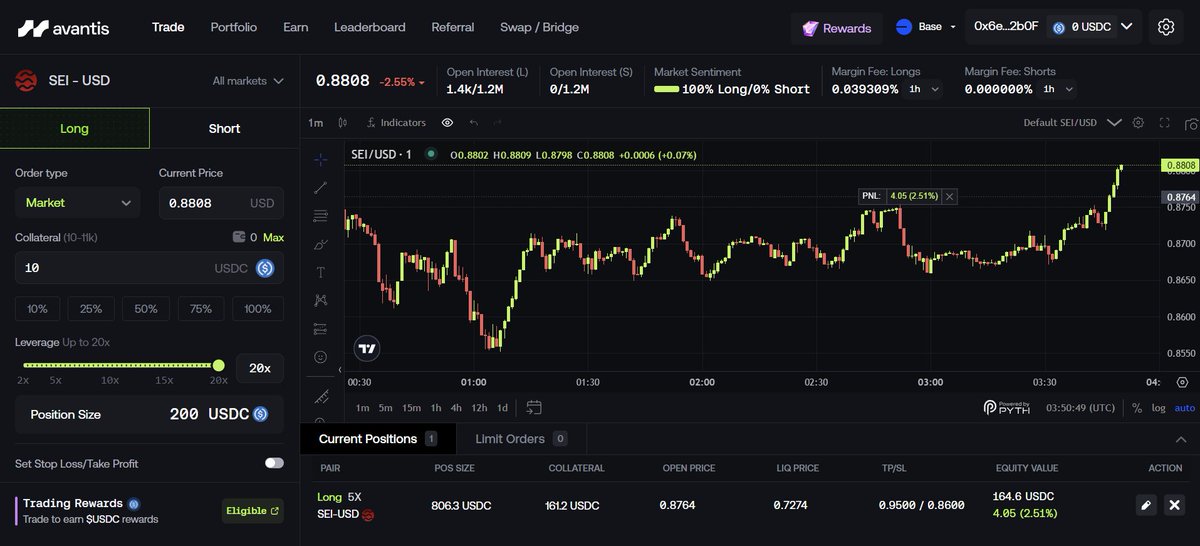Edit the SEI-USD position with pencil icon
1200x546 pixels.
(x=1146, y=505)
